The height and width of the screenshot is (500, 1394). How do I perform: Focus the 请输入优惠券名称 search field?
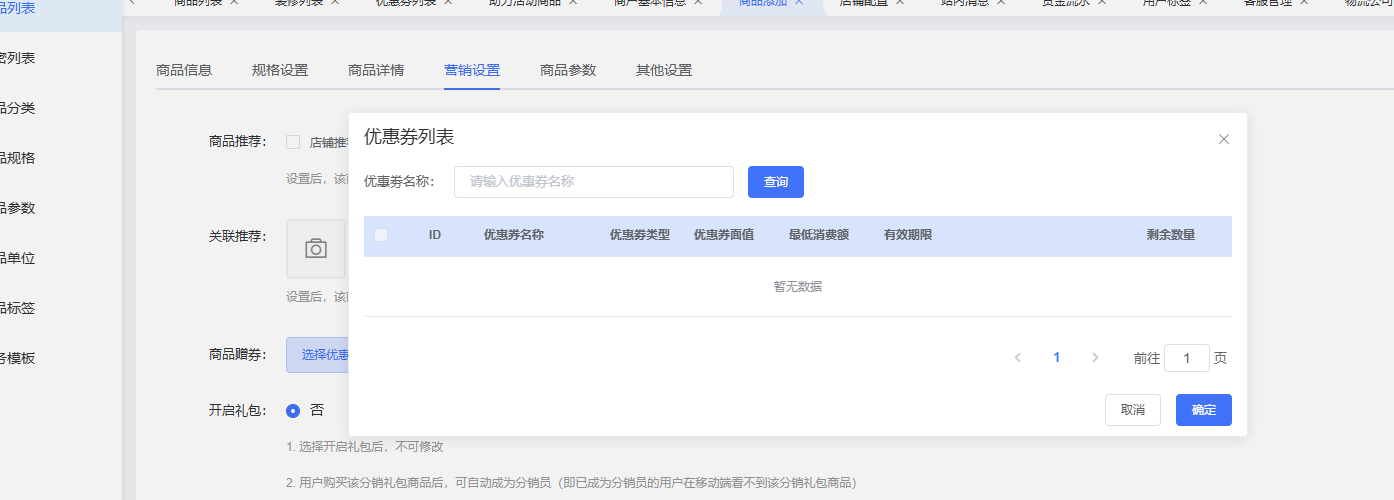pos(593,182)
